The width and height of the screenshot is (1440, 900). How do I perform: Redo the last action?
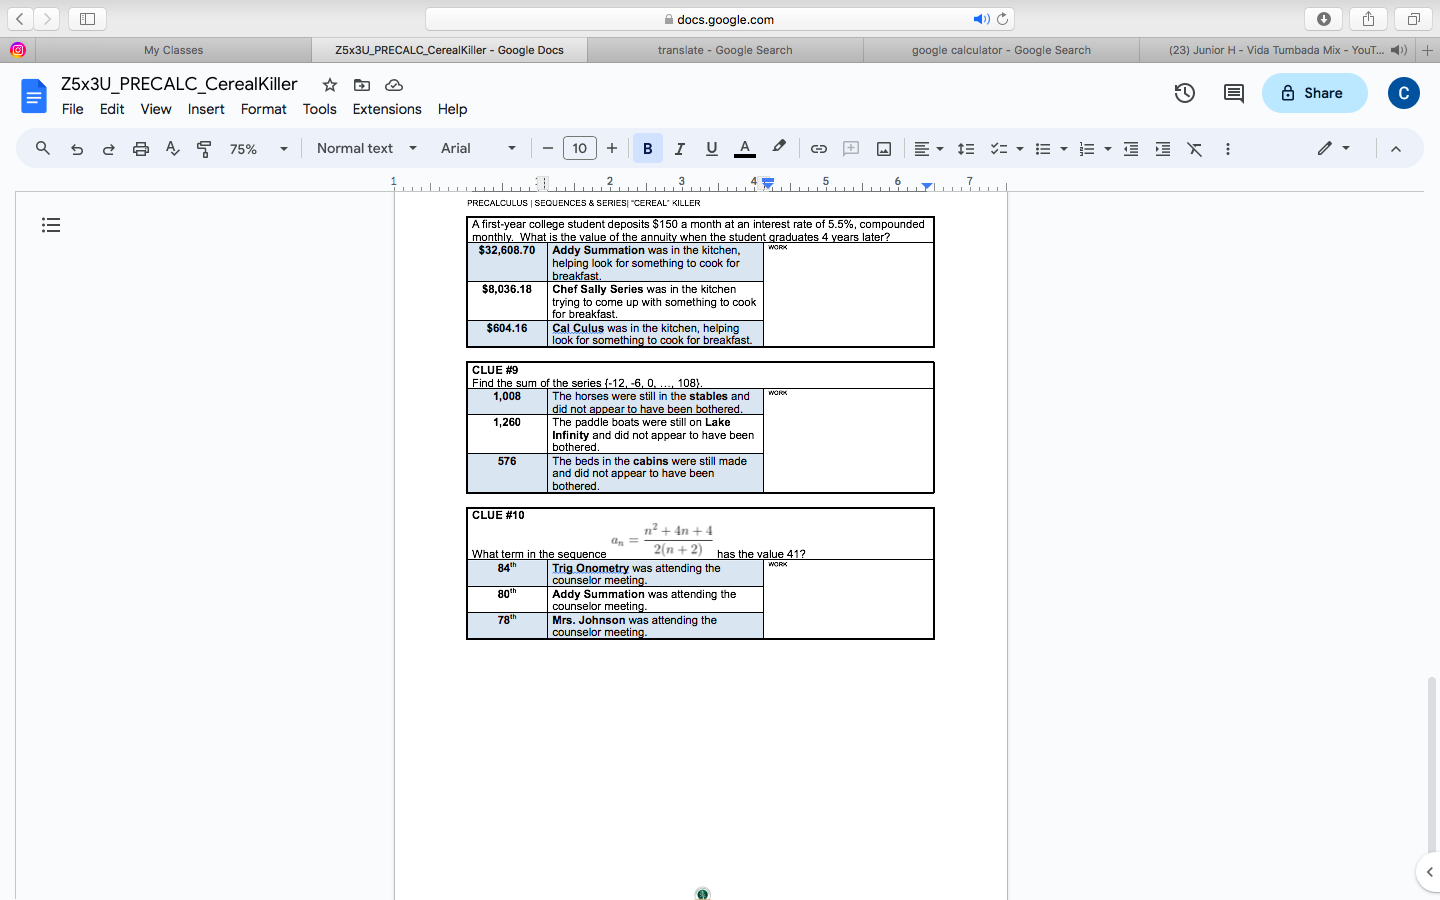[x=109, y=149]
